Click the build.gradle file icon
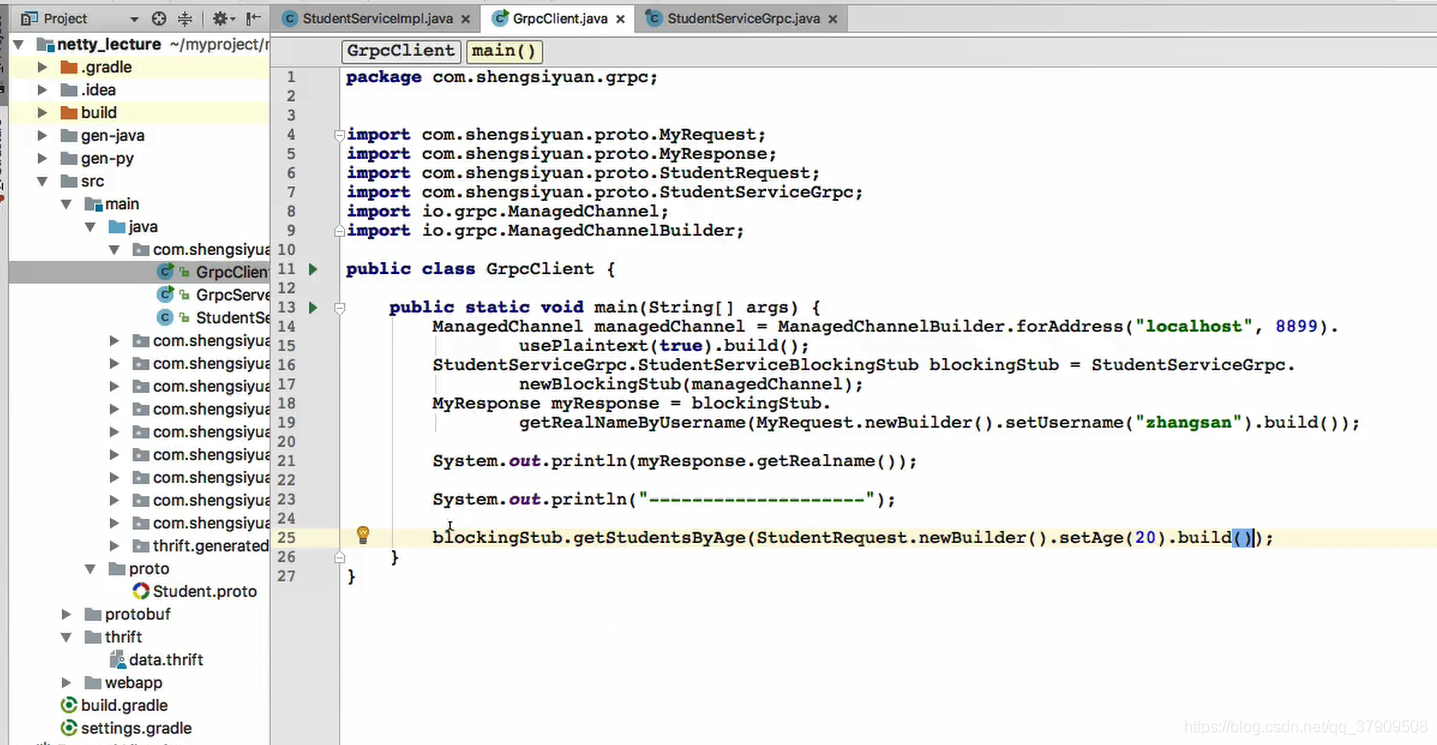The width and height of the screenshot is (1437, 745). pos(69,706)
